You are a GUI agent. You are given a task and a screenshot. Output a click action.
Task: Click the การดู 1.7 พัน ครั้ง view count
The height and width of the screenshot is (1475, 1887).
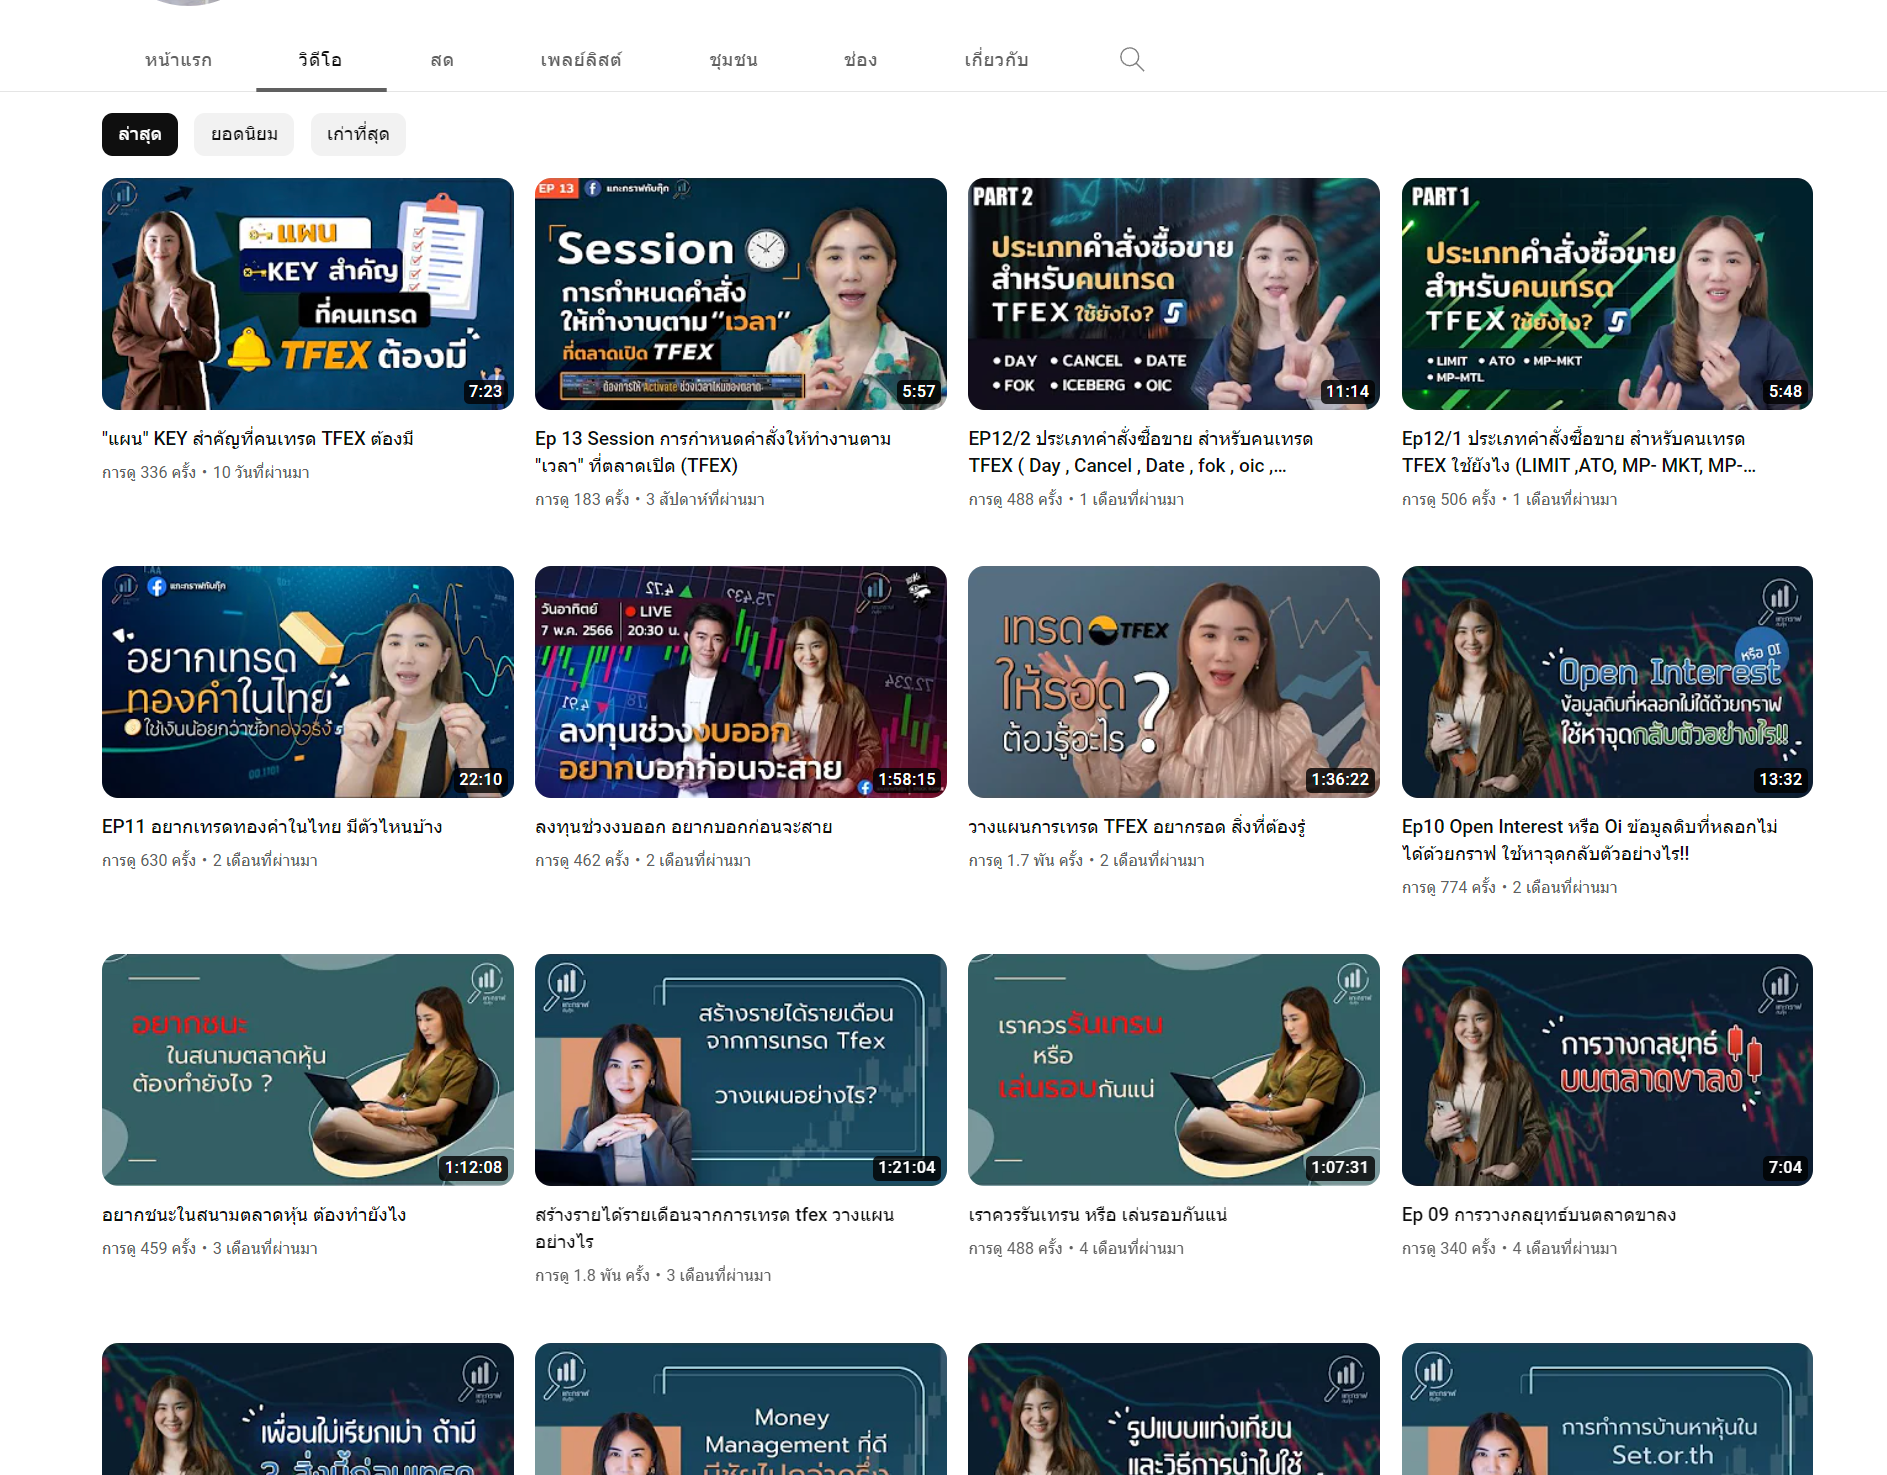[1026, 860]
